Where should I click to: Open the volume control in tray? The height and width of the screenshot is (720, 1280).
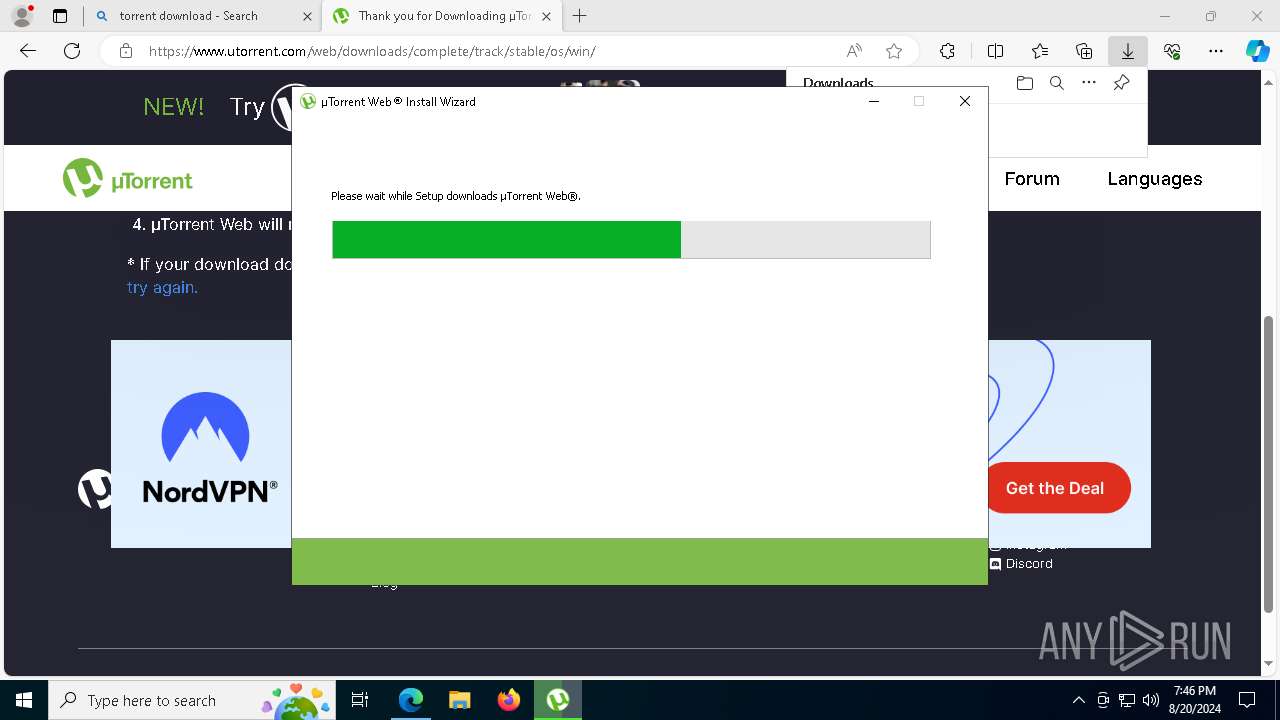pos(1151,700)
